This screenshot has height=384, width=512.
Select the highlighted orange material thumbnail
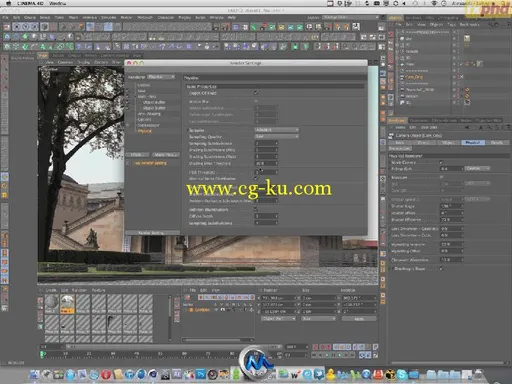67,304
